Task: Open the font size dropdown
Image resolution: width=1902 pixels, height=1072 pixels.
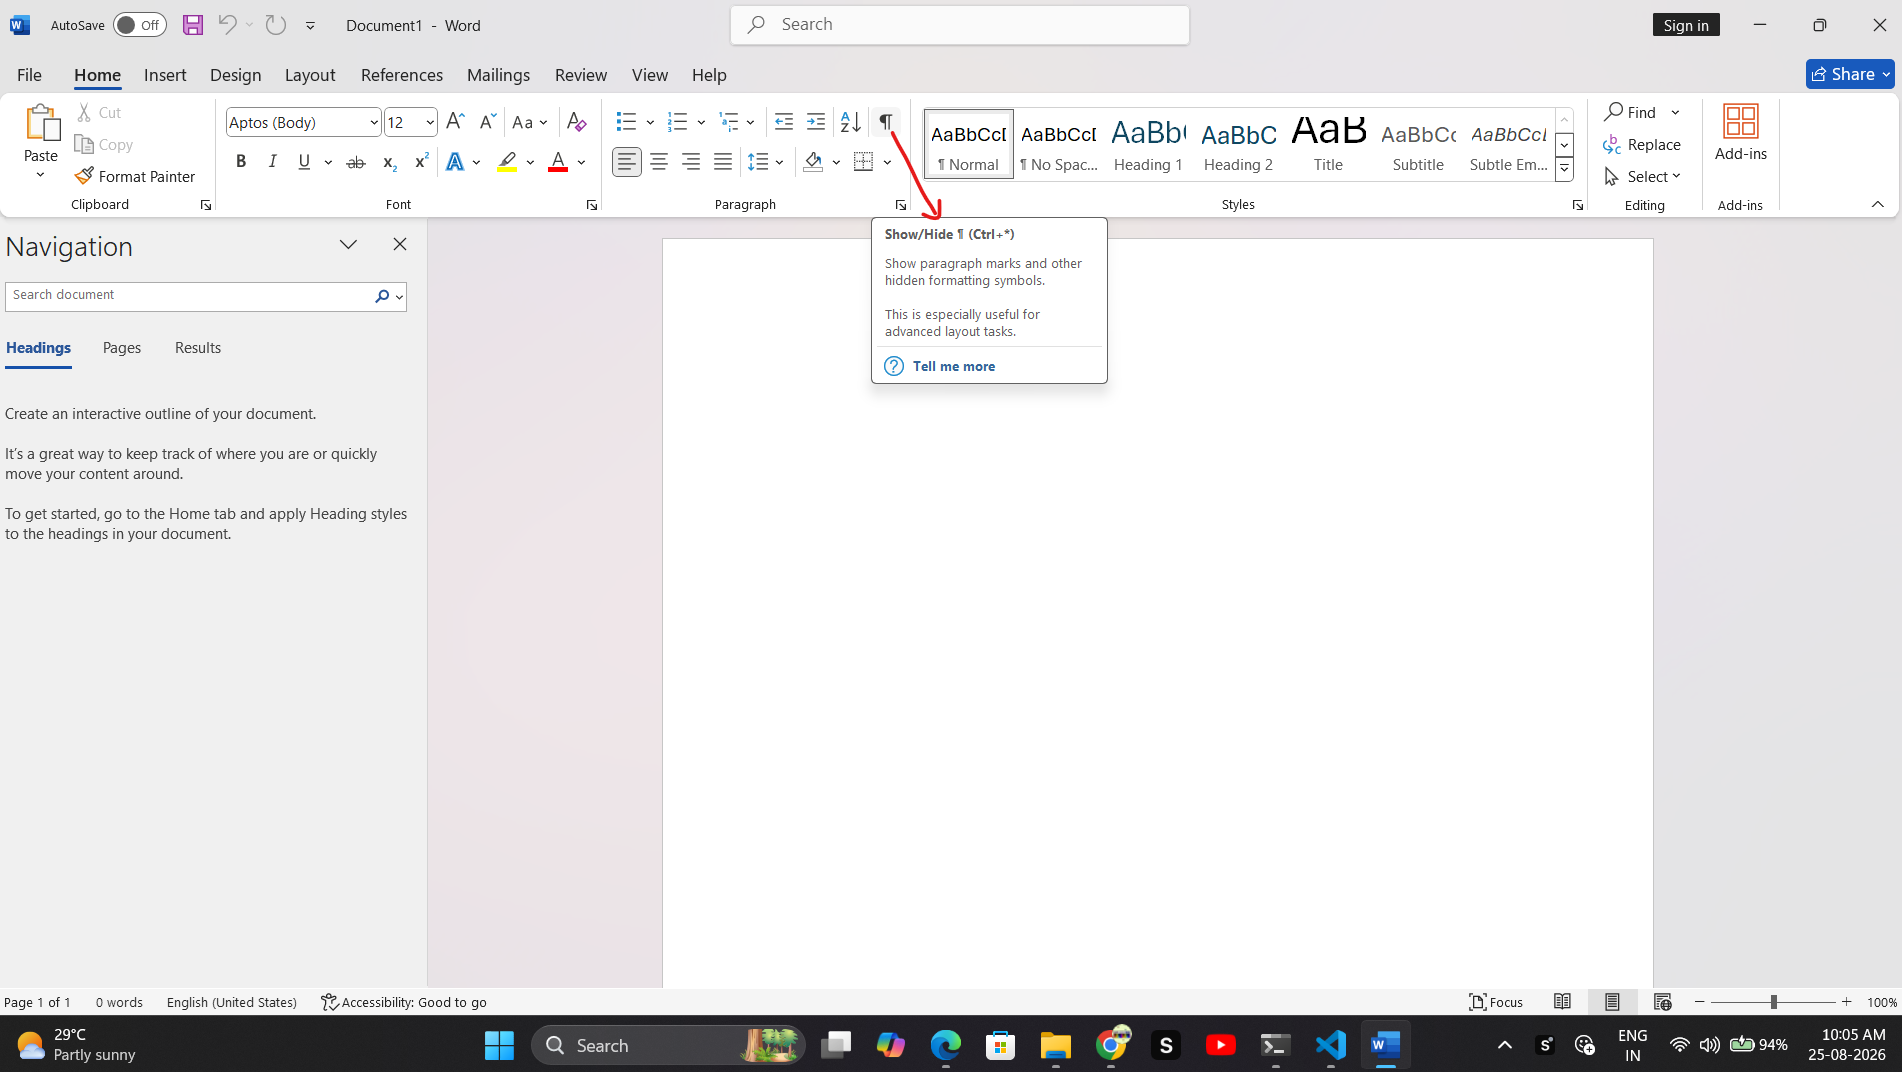Action: click(430, 123)
